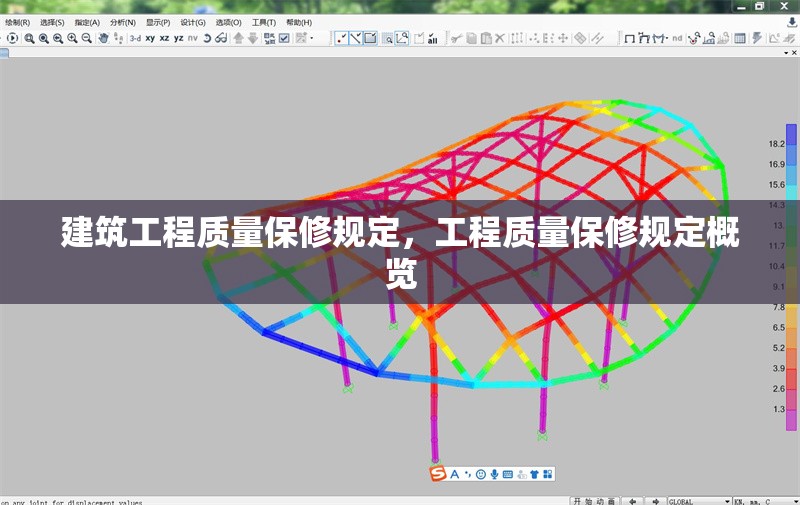
Task: Click the Delete X icon
Action: click(500, 38)
